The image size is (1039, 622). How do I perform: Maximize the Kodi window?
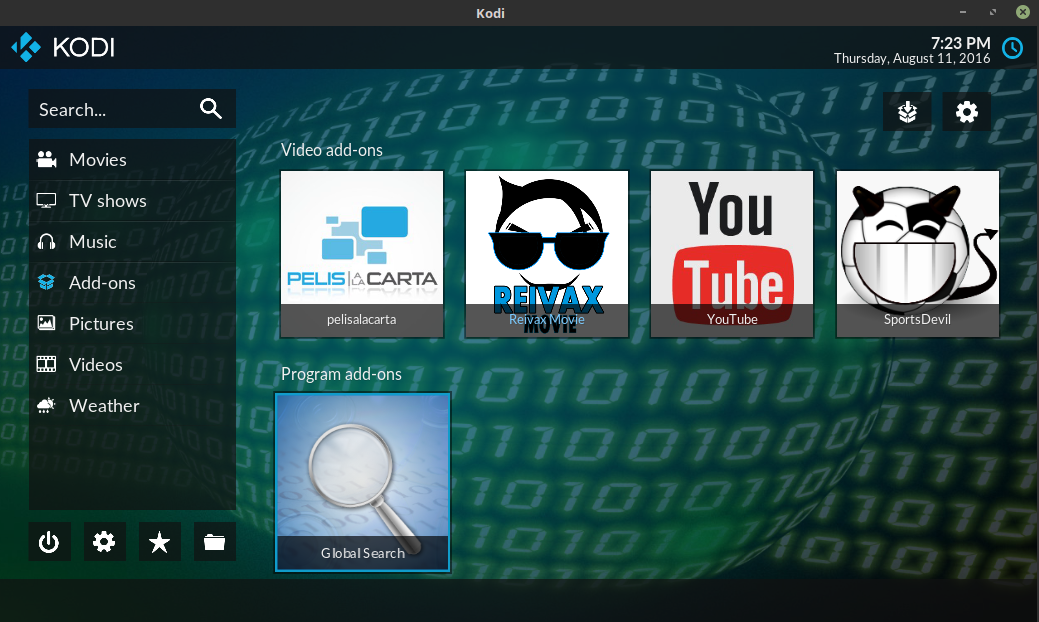click(993, 12)
